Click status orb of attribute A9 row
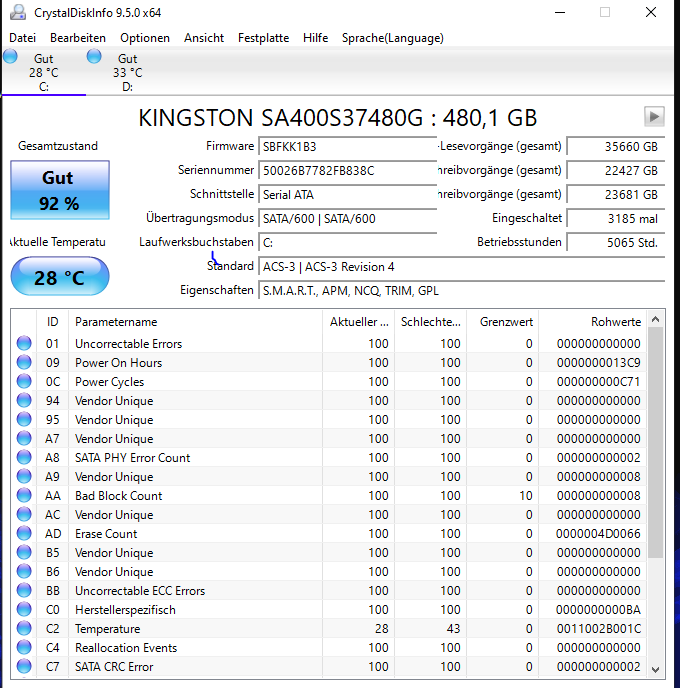Screen dimensions: 680x688 24,476
